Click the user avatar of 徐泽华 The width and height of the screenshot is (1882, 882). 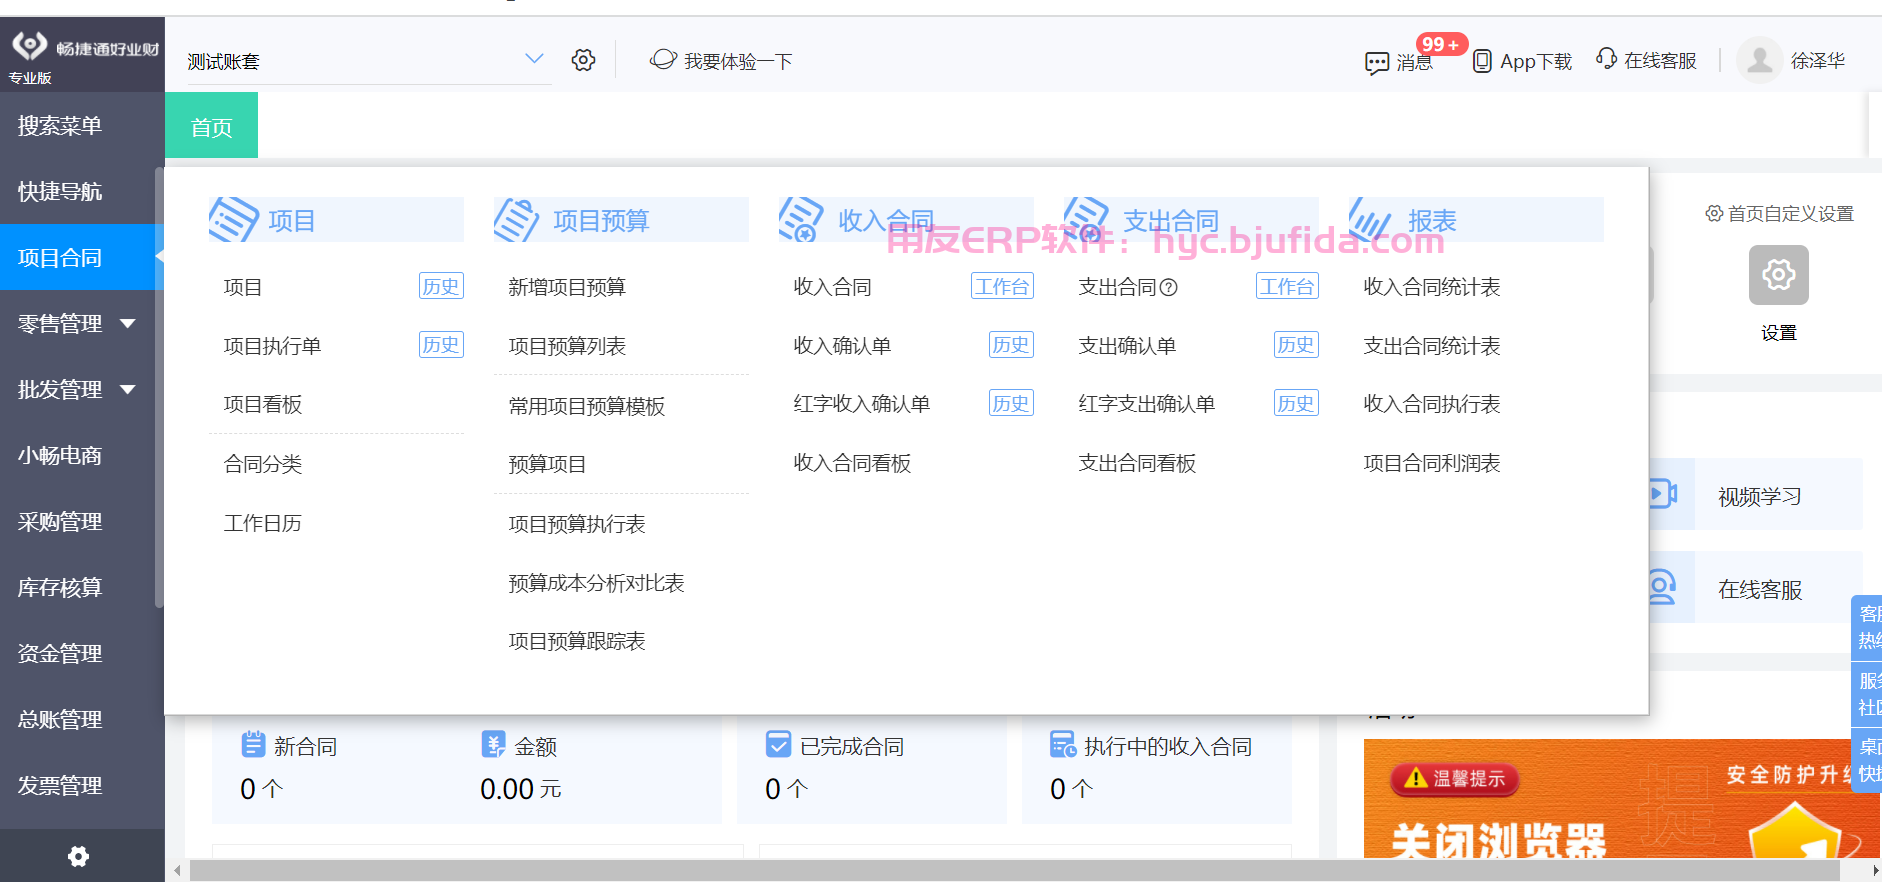(x=1760, y=60)
